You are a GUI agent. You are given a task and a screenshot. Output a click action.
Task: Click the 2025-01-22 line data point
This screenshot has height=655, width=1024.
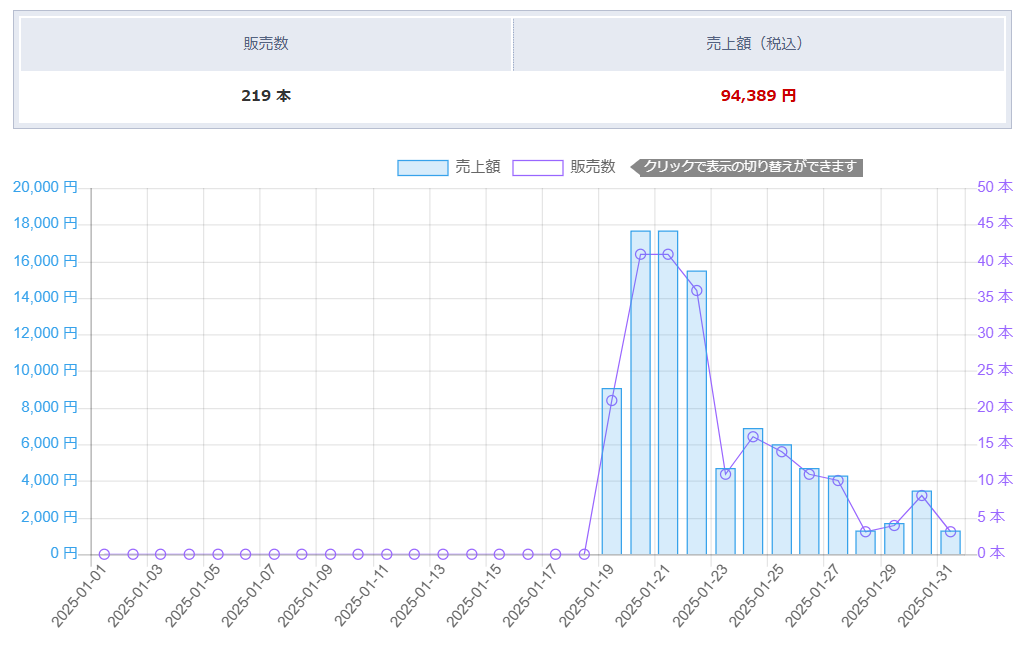(x=697, y=291)
